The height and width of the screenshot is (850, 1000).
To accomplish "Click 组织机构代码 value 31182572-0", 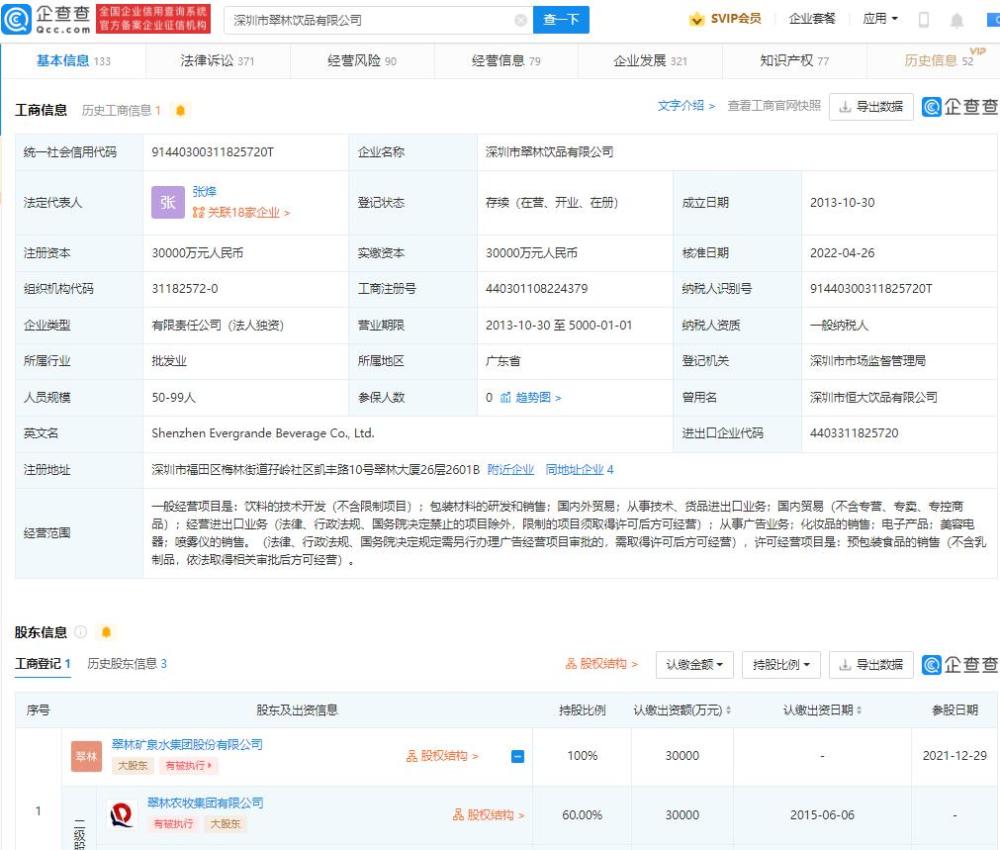I will coord(184,288).
